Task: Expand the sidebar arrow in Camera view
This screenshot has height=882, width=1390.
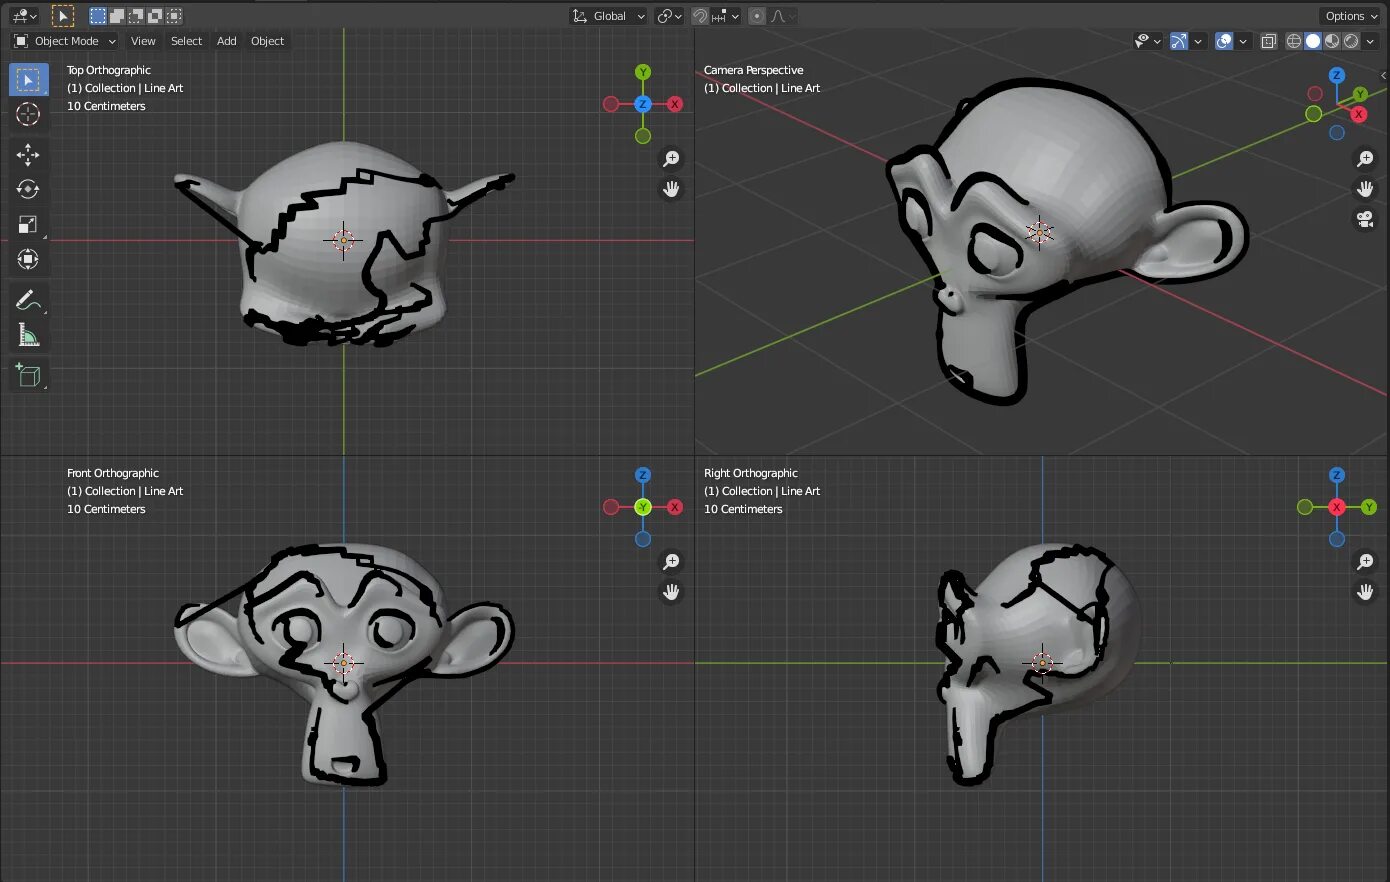Action: (1384, 76)
